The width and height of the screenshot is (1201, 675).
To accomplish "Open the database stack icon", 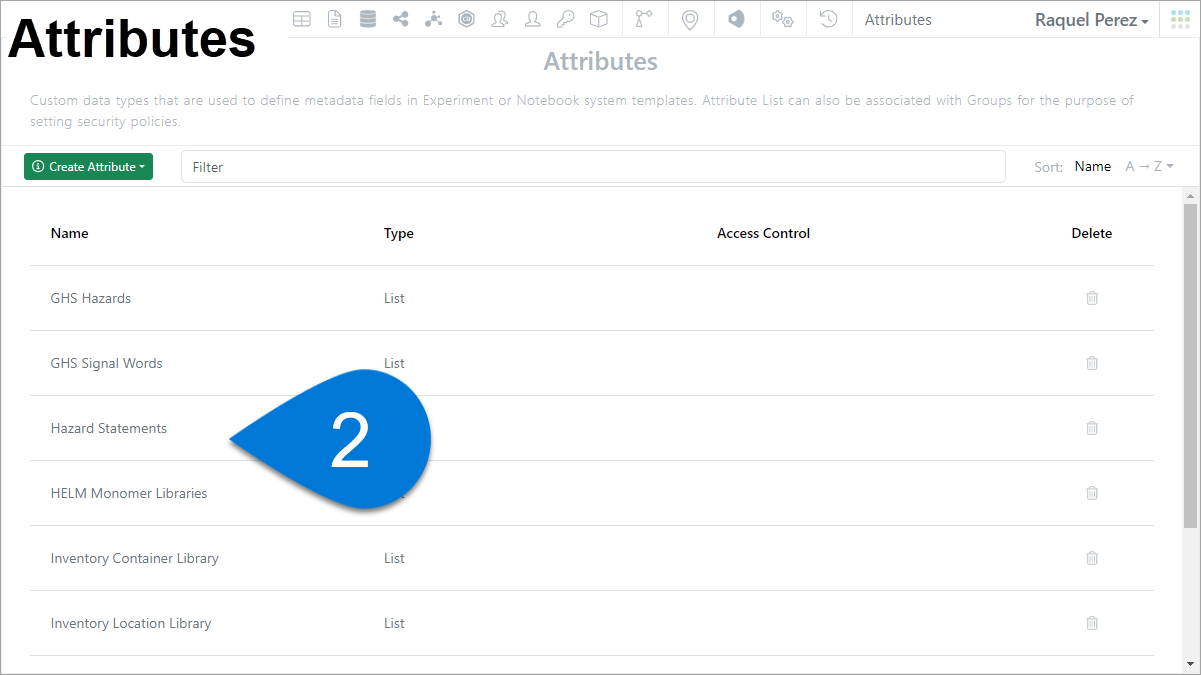I will (368, 19).
